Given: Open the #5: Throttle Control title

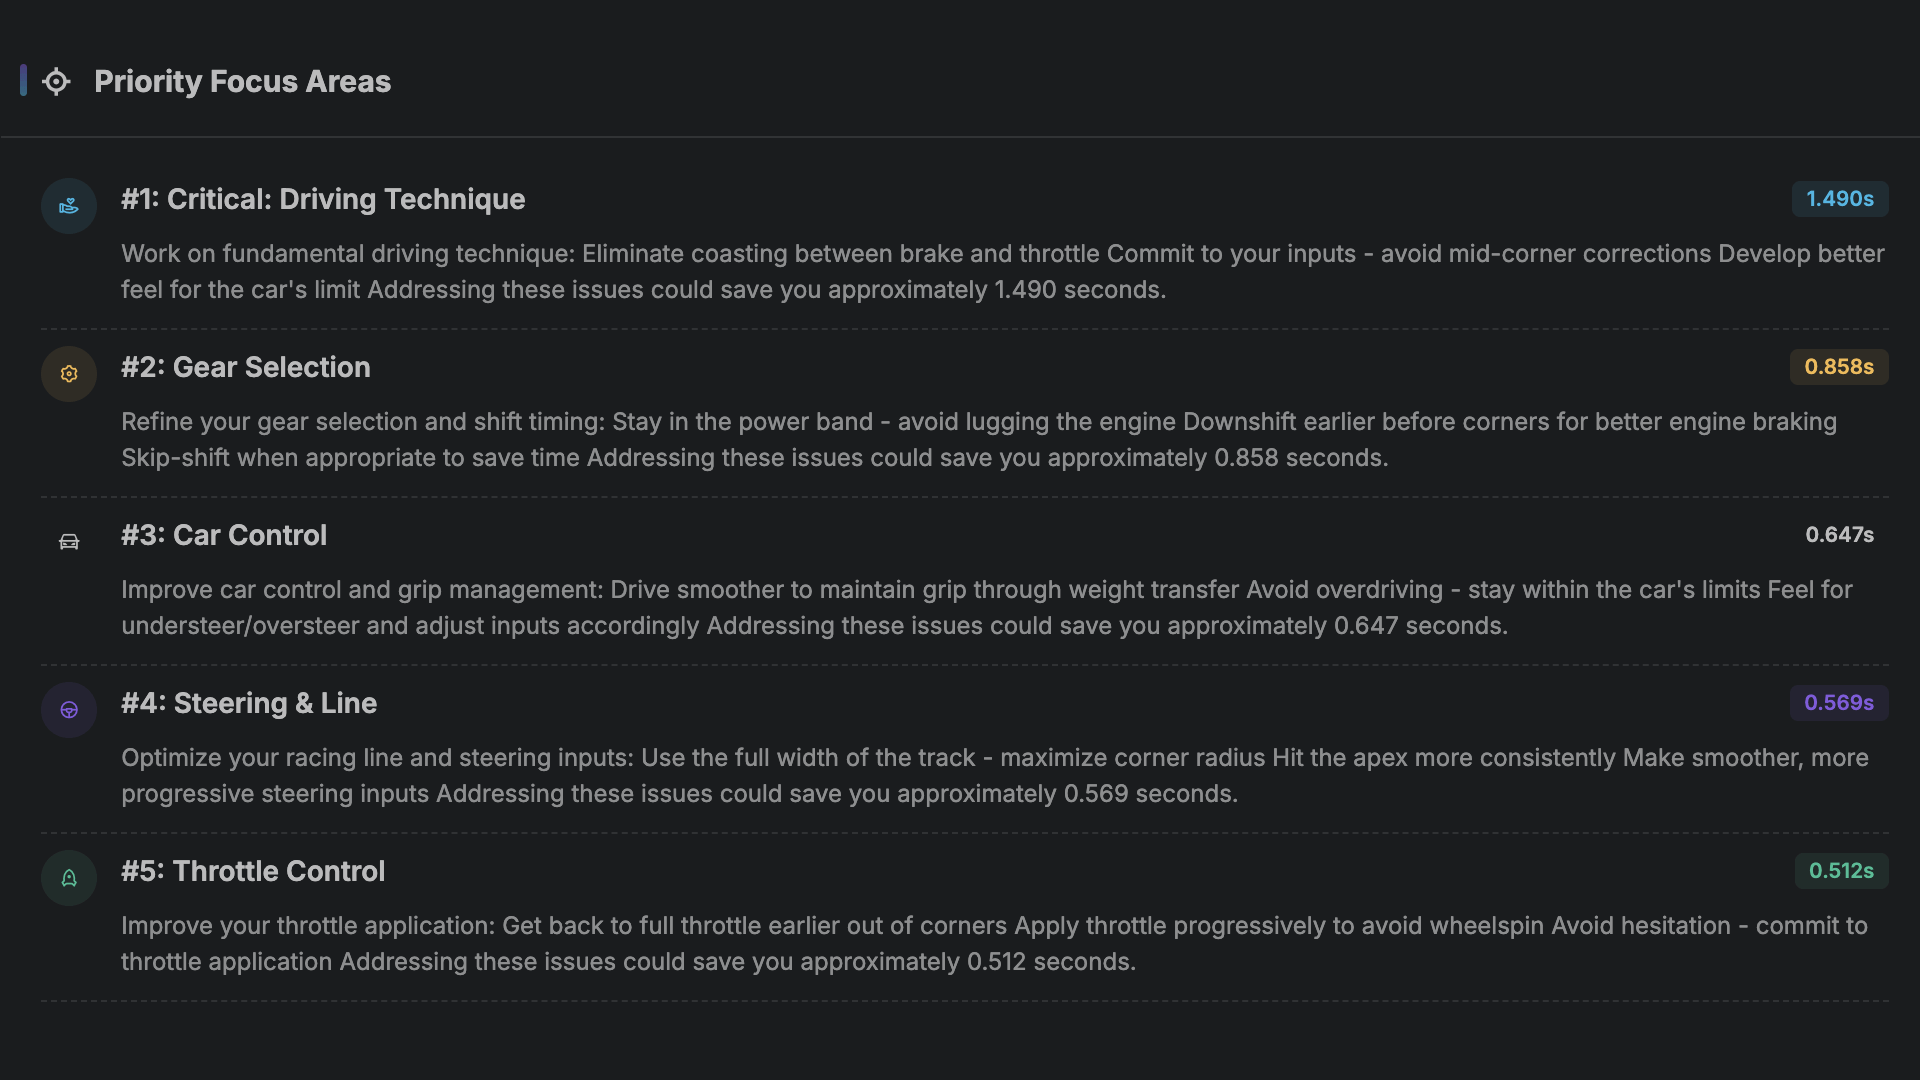Looking at the screenshot, I should pos(253,871).
